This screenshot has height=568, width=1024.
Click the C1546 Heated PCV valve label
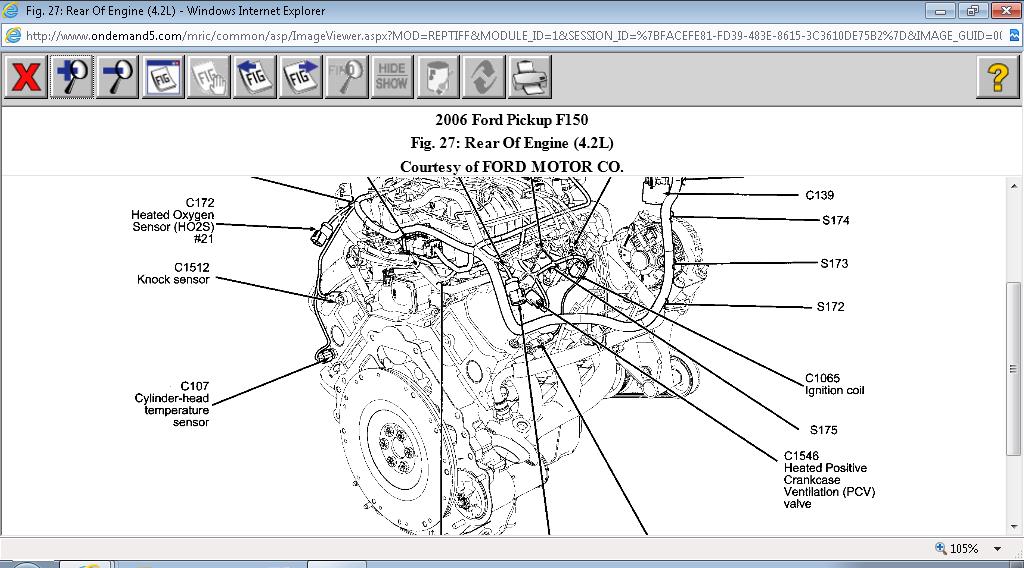coord(829,480)
